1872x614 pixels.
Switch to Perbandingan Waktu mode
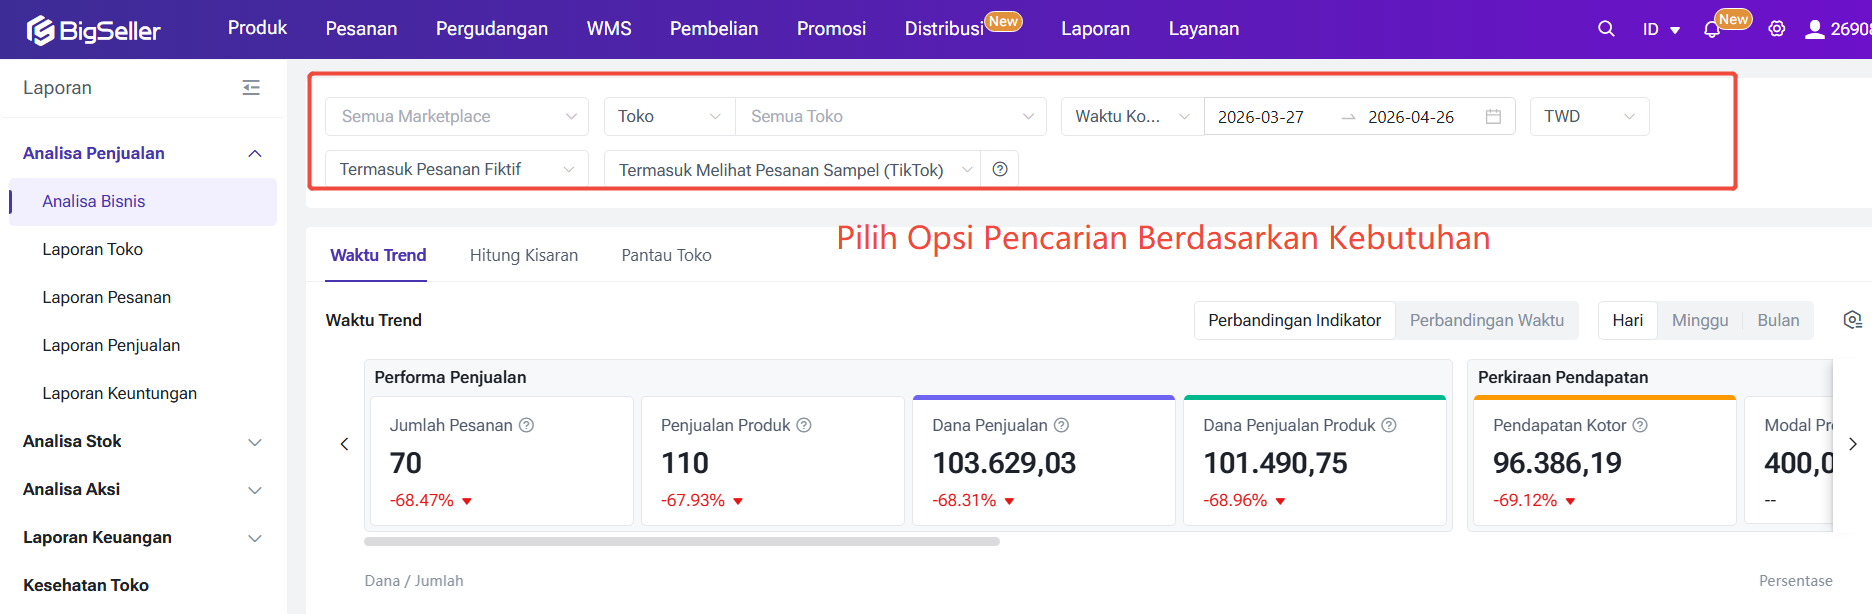tap(1486, 320)
